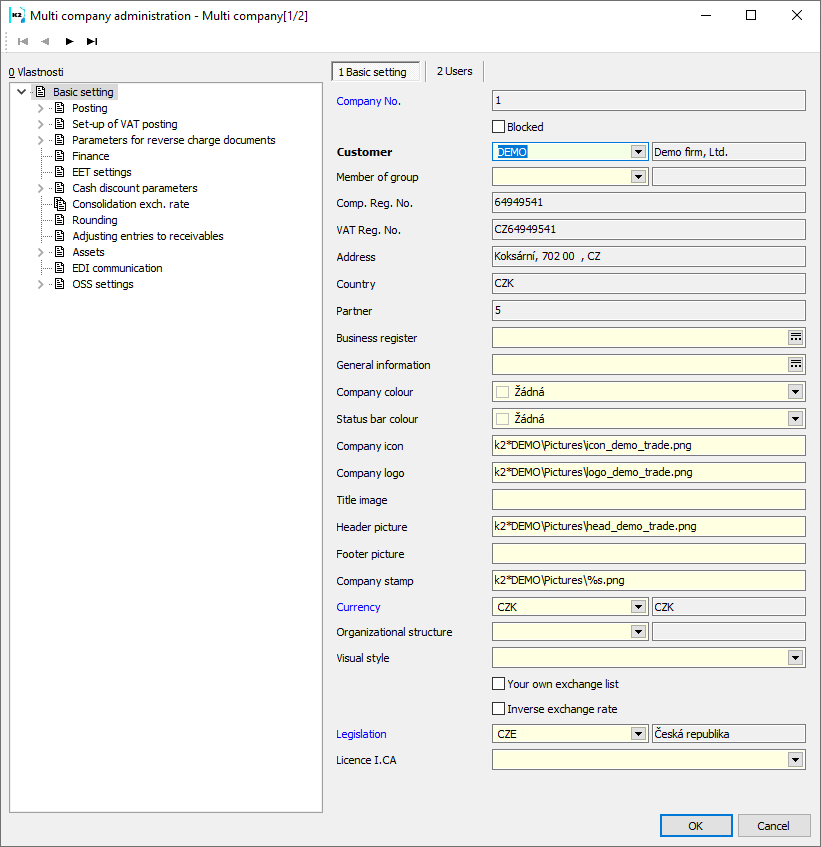Enable the Blocked checkbox
The image size is (821, 847).
click(499, 127)
